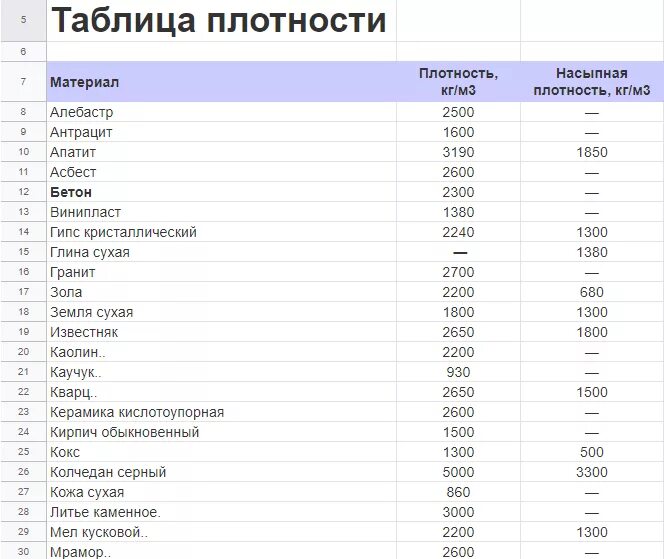664x559 pixels.
Task: Select the bold 'Бетон' cell
Action: pyautogui.click(x=221, y=192)
